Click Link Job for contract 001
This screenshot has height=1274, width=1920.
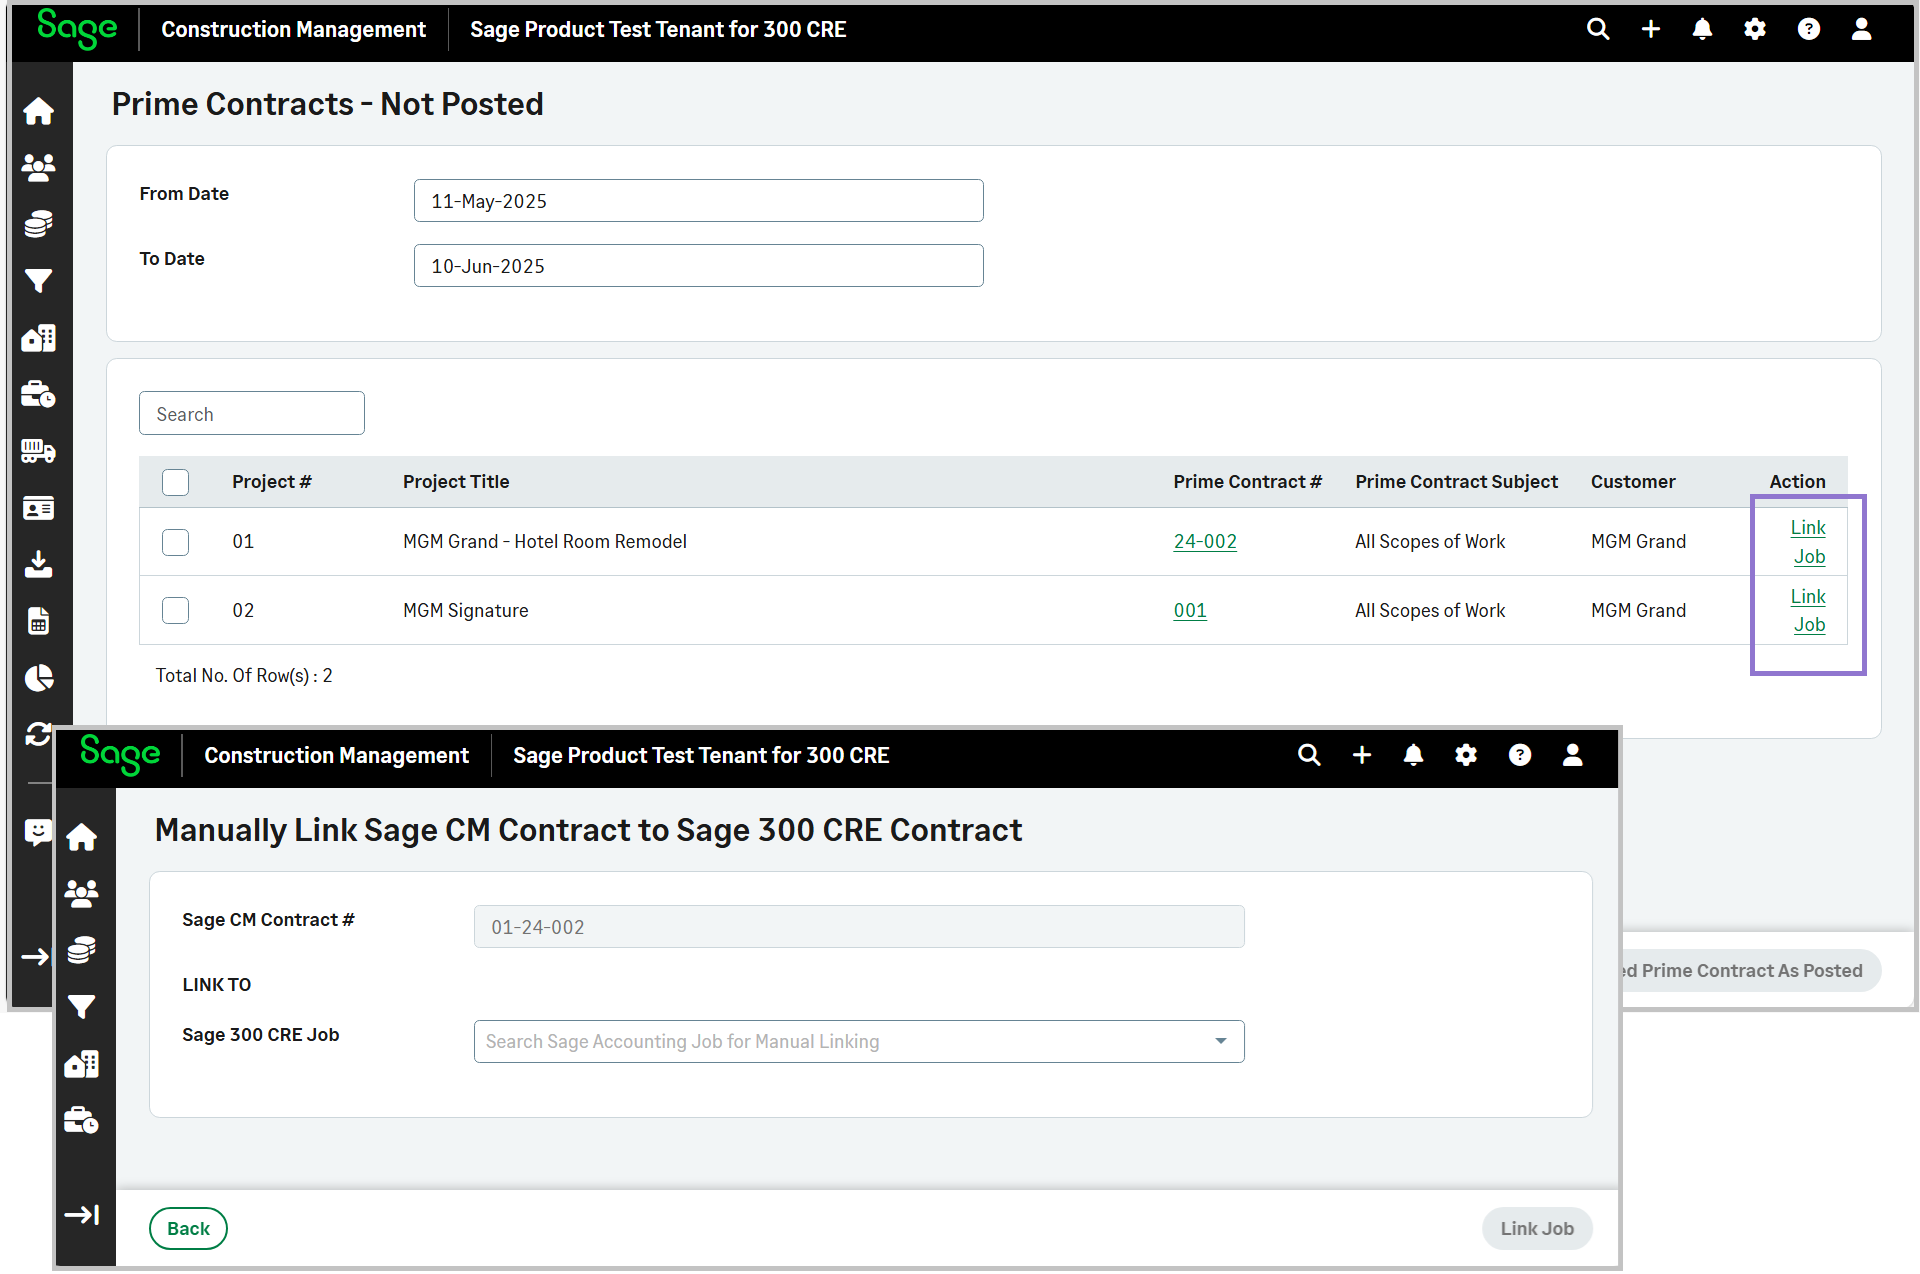click(x=1808, y=610)
